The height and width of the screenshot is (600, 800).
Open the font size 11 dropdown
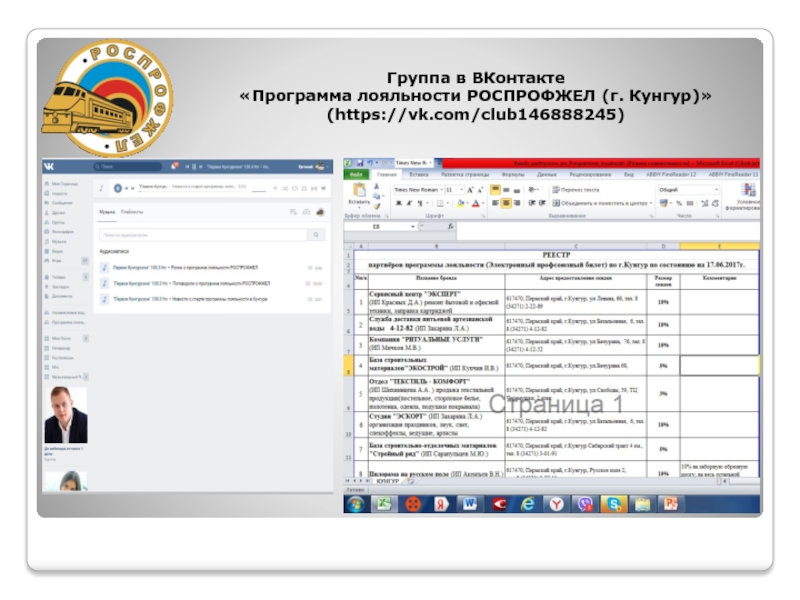(461, 190)
